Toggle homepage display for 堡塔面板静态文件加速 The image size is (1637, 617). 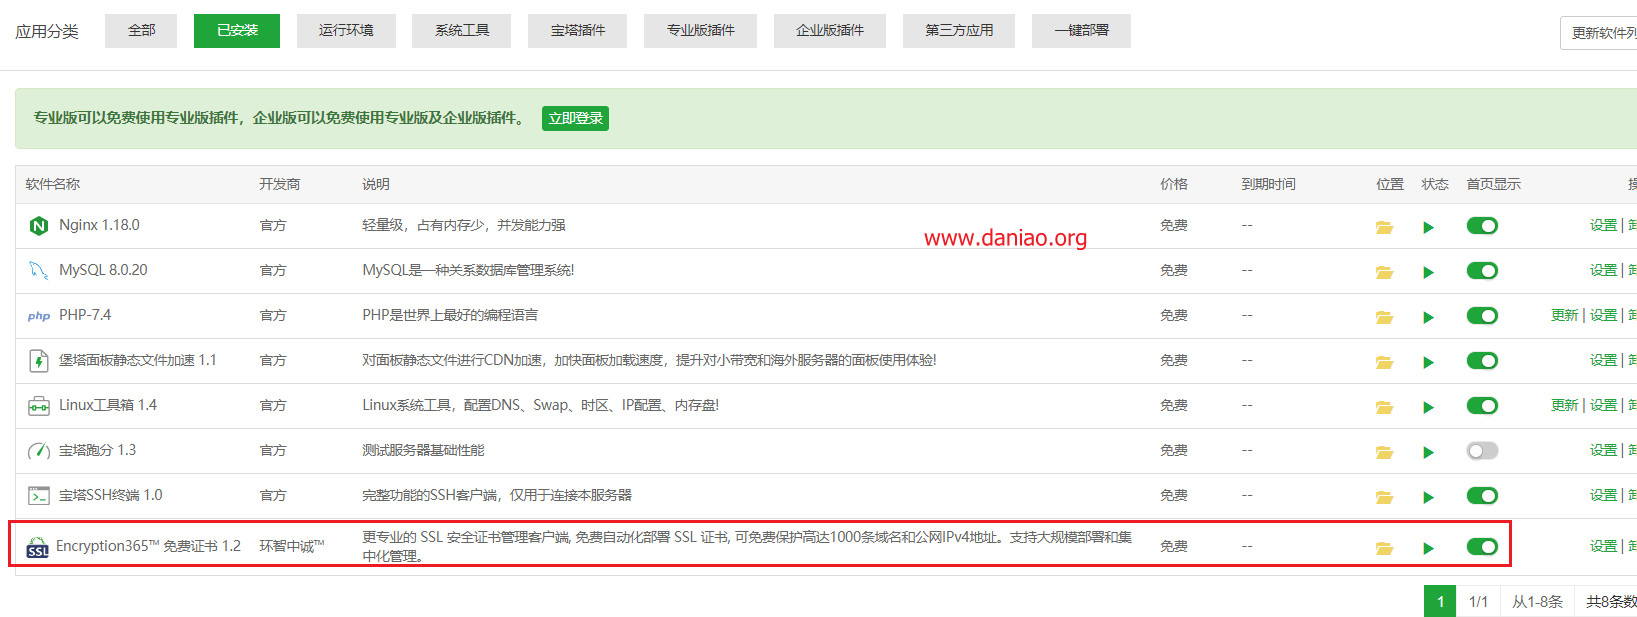(x=1482, y=361)
